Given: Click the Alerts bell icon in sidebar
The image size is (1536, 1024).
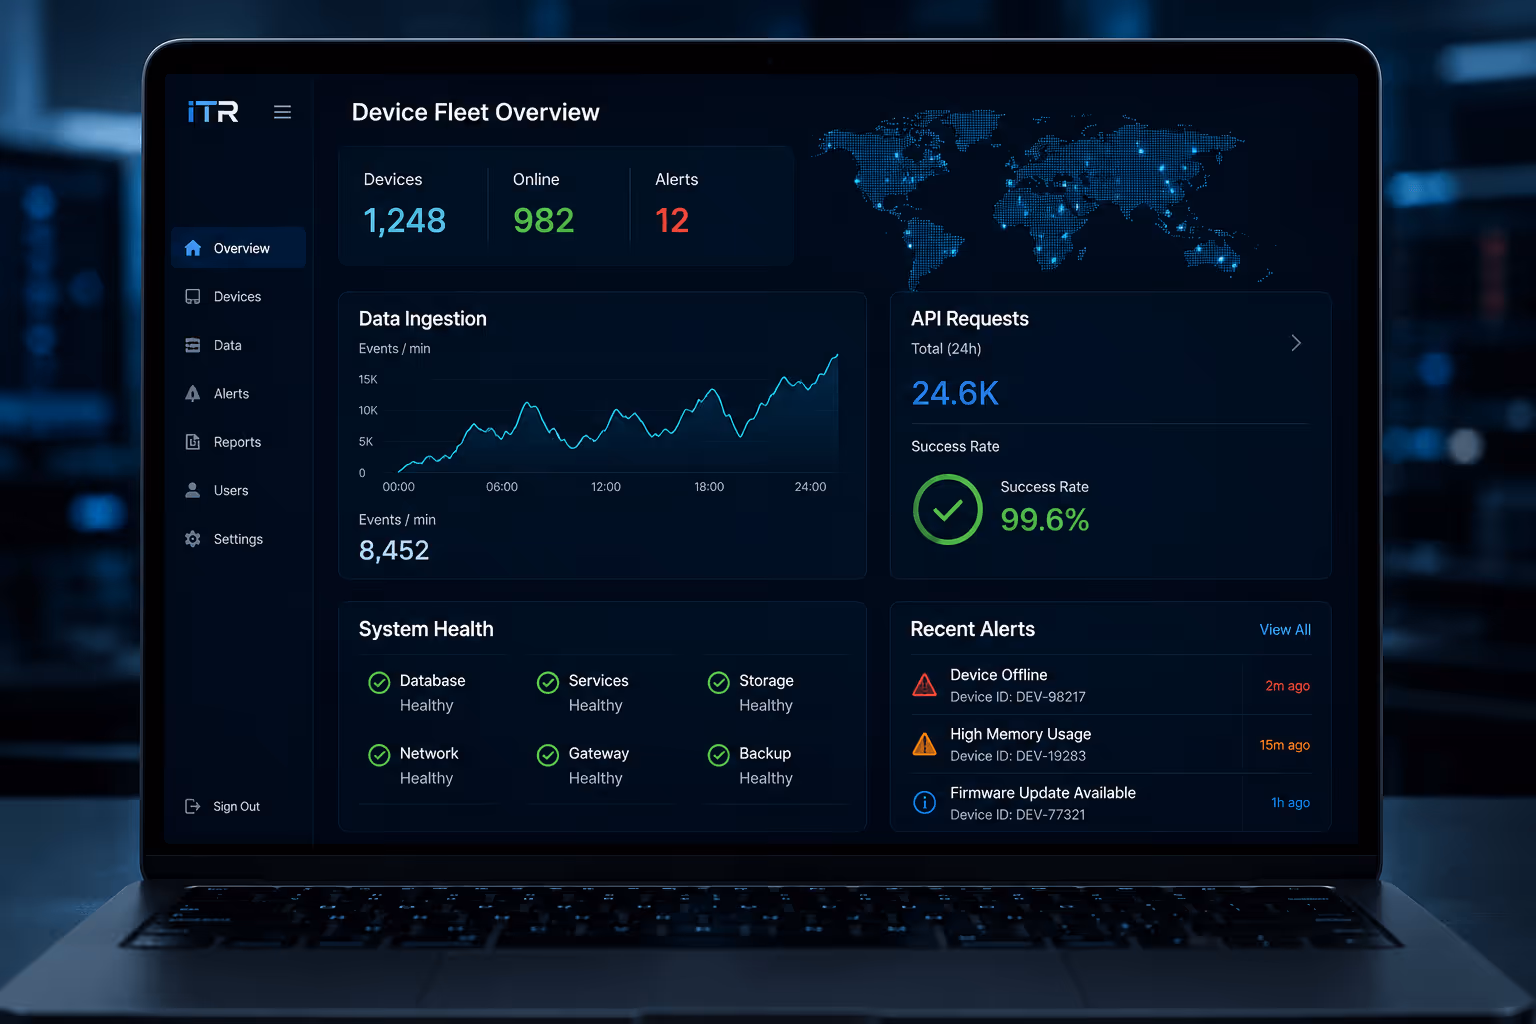Looking at the screenshot, I should pyautogui.click(x=193, y=394).
